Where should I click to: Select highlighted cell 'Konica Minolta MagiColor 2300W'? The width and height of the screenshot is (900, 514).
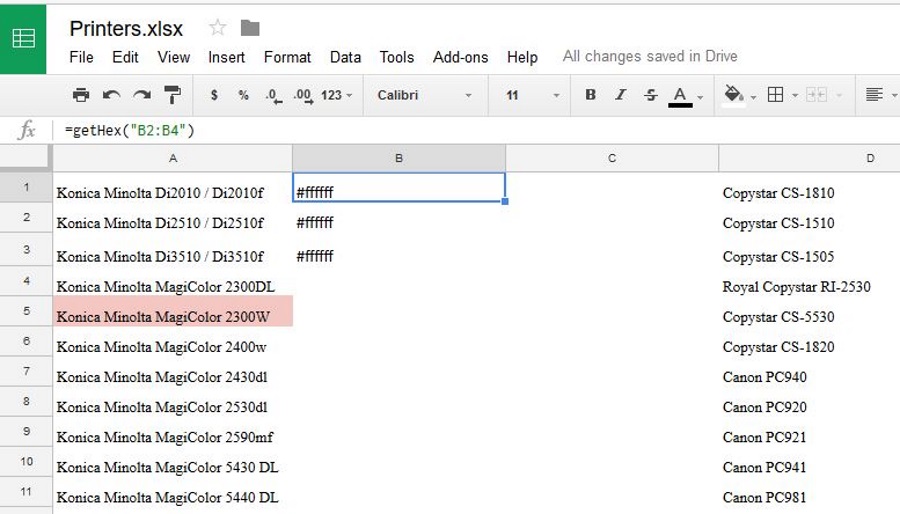[173, 311]
